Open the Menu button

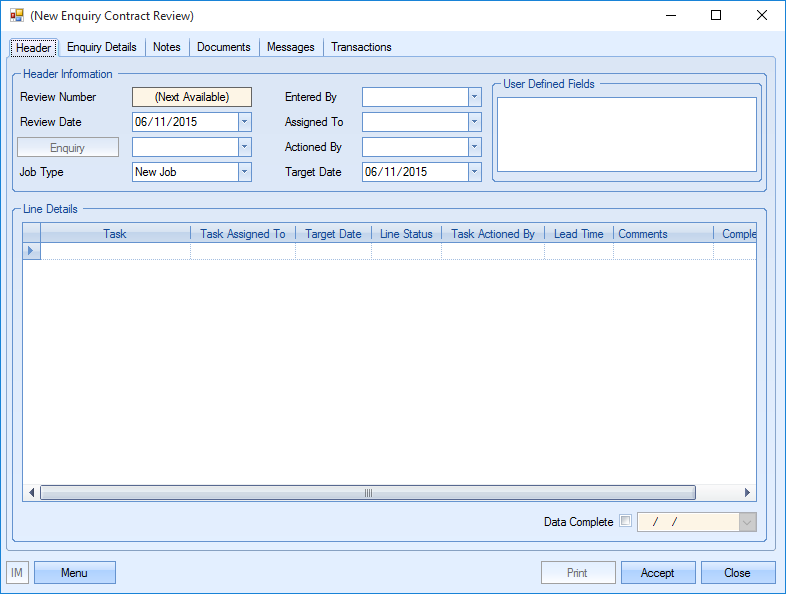point(74,573)
